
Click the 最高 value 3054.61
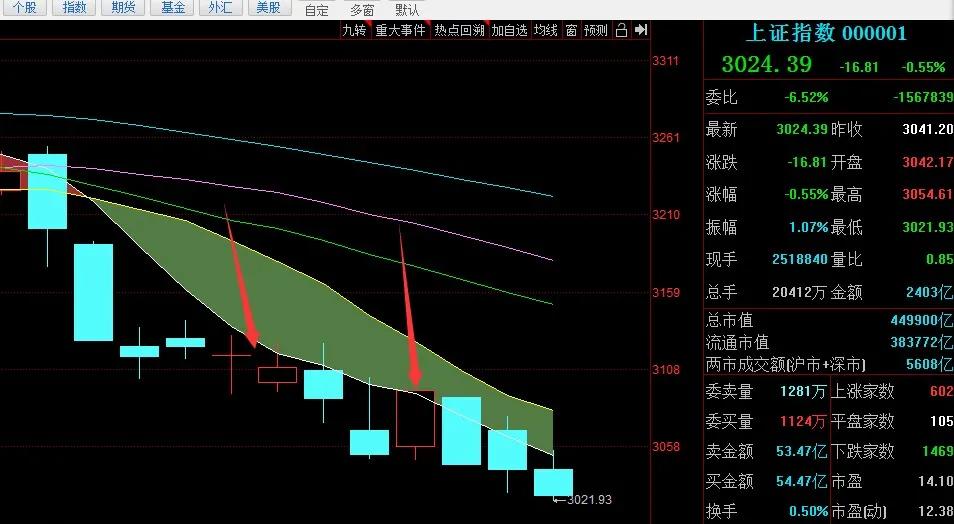coord(927,194)
